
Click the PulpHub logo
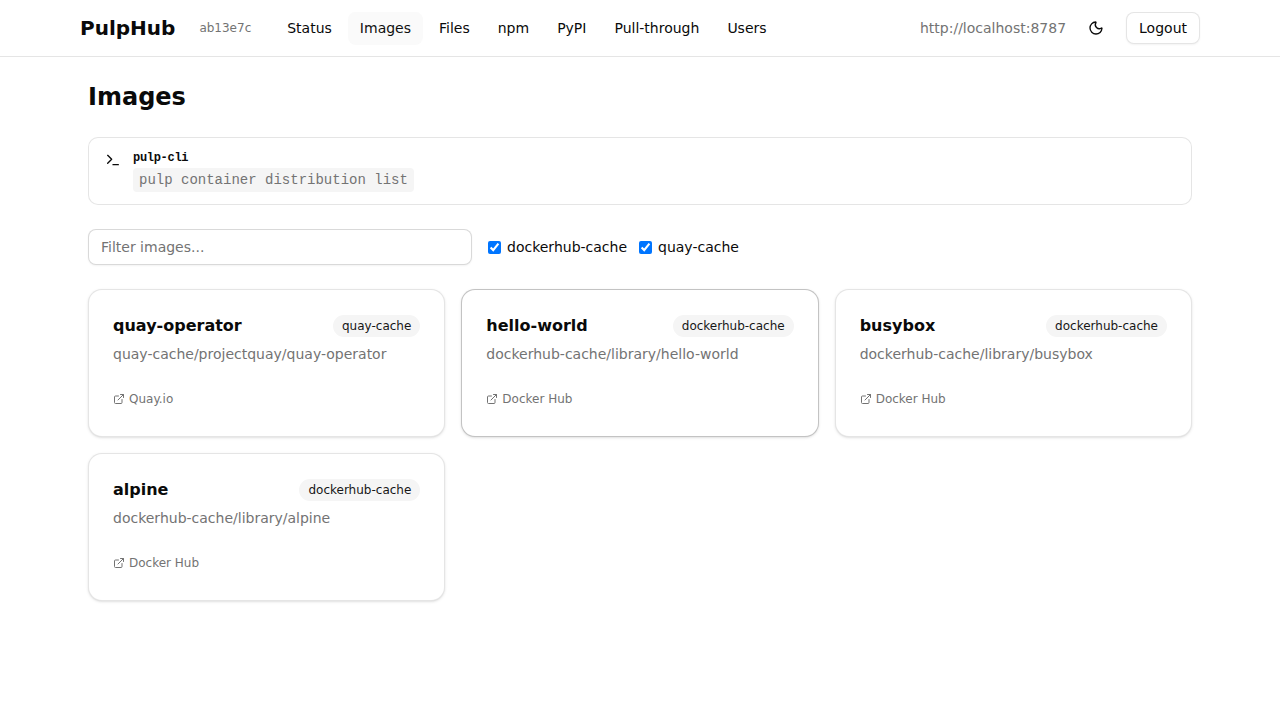127,28
